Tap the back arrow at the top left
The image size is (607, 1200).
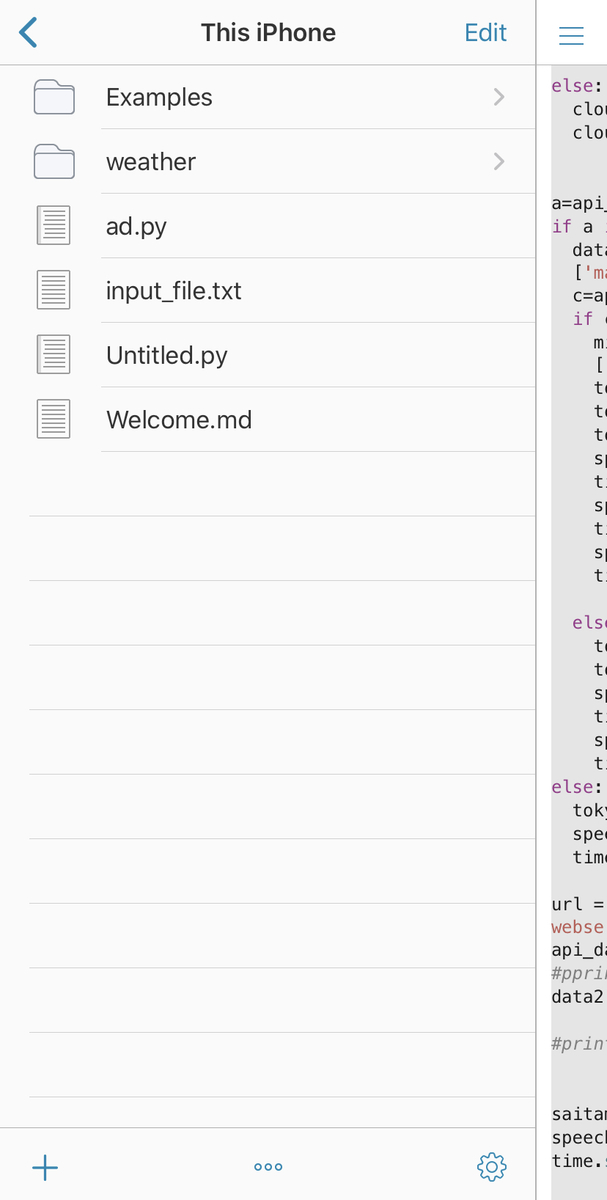coord(27,32)
